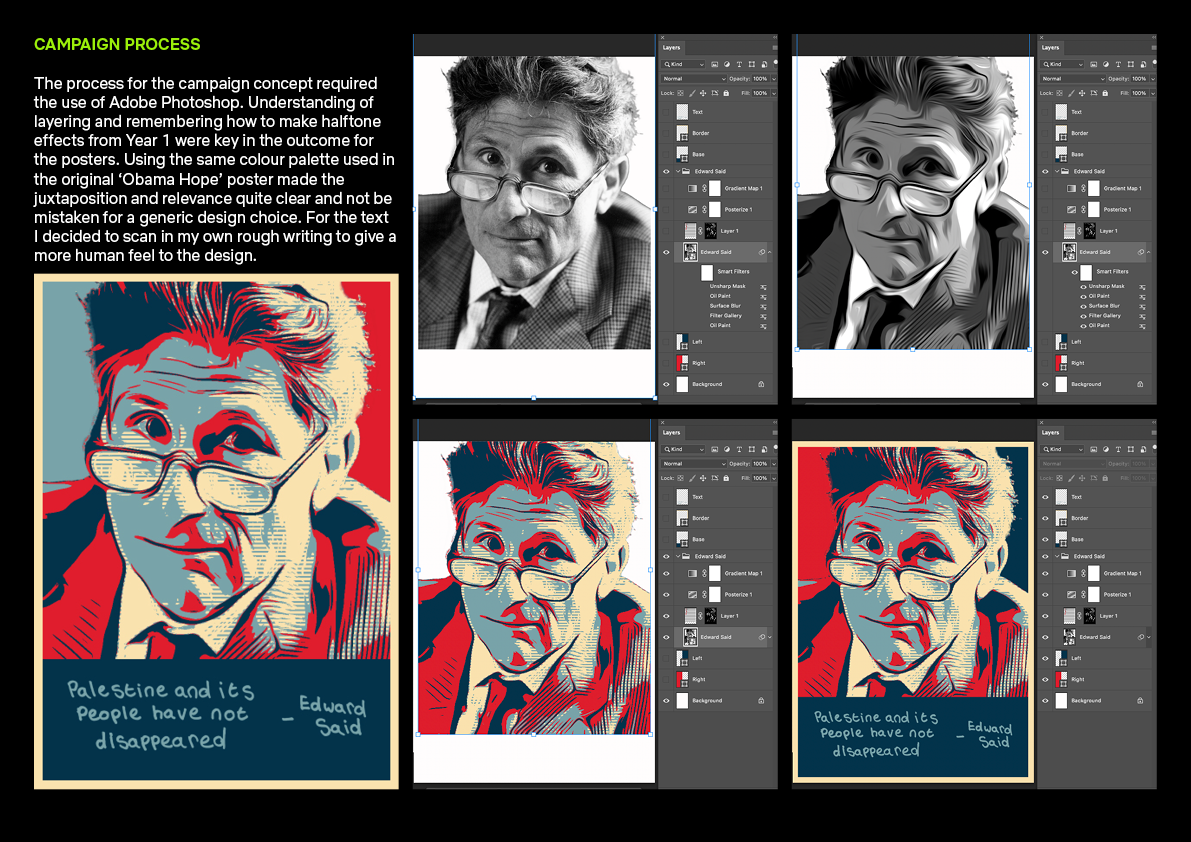Select adjustment layer filter in original photo's Layers panel

pyautogui.click(x=727, y=65)
